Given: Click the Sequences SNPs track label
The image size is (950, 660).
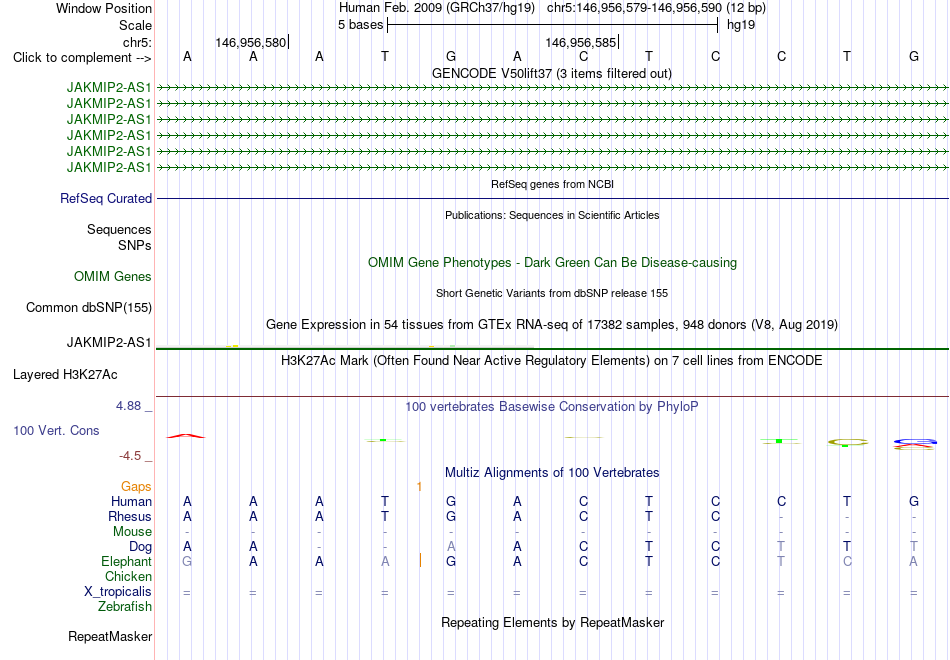Looking at the screenshot, I should click(119, 238).
